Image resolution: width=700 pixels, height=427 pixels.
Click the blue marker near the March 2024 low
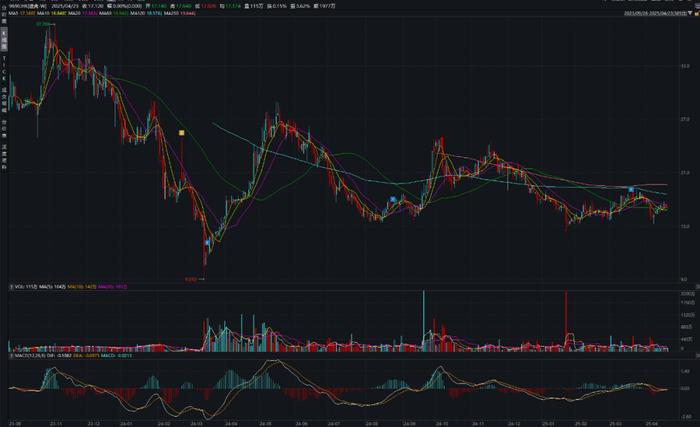[207, 243]
